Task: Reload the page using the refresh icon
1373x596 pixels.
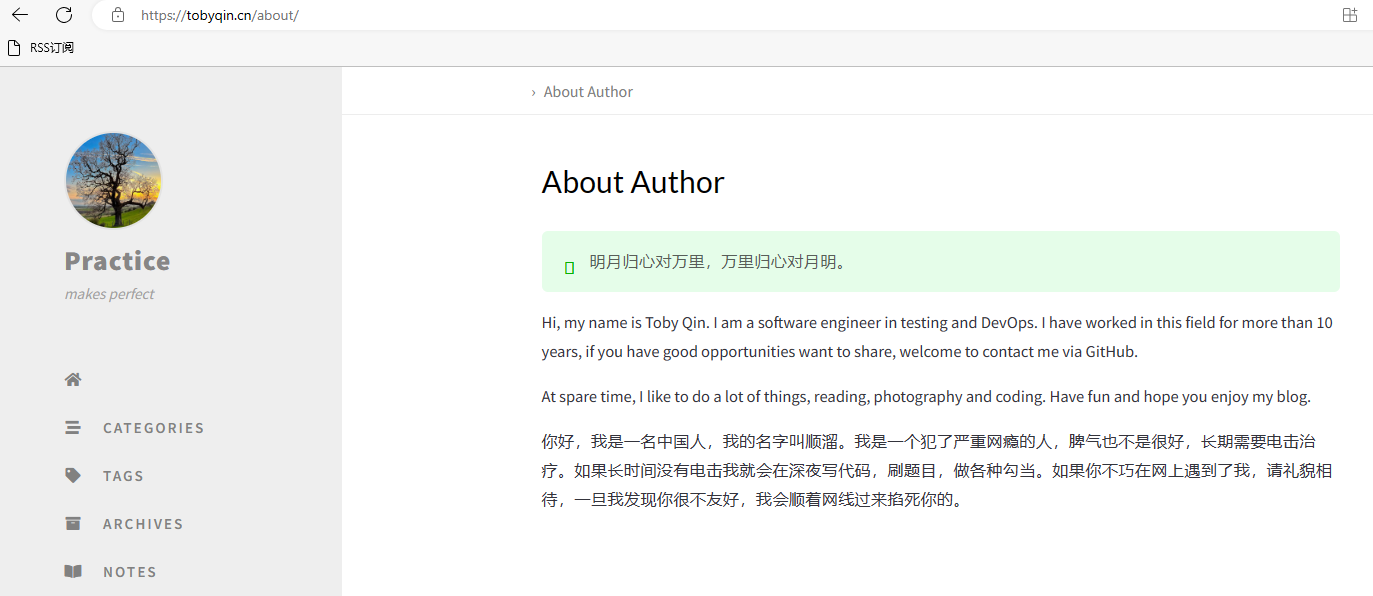Action: (x=63, y=15)
